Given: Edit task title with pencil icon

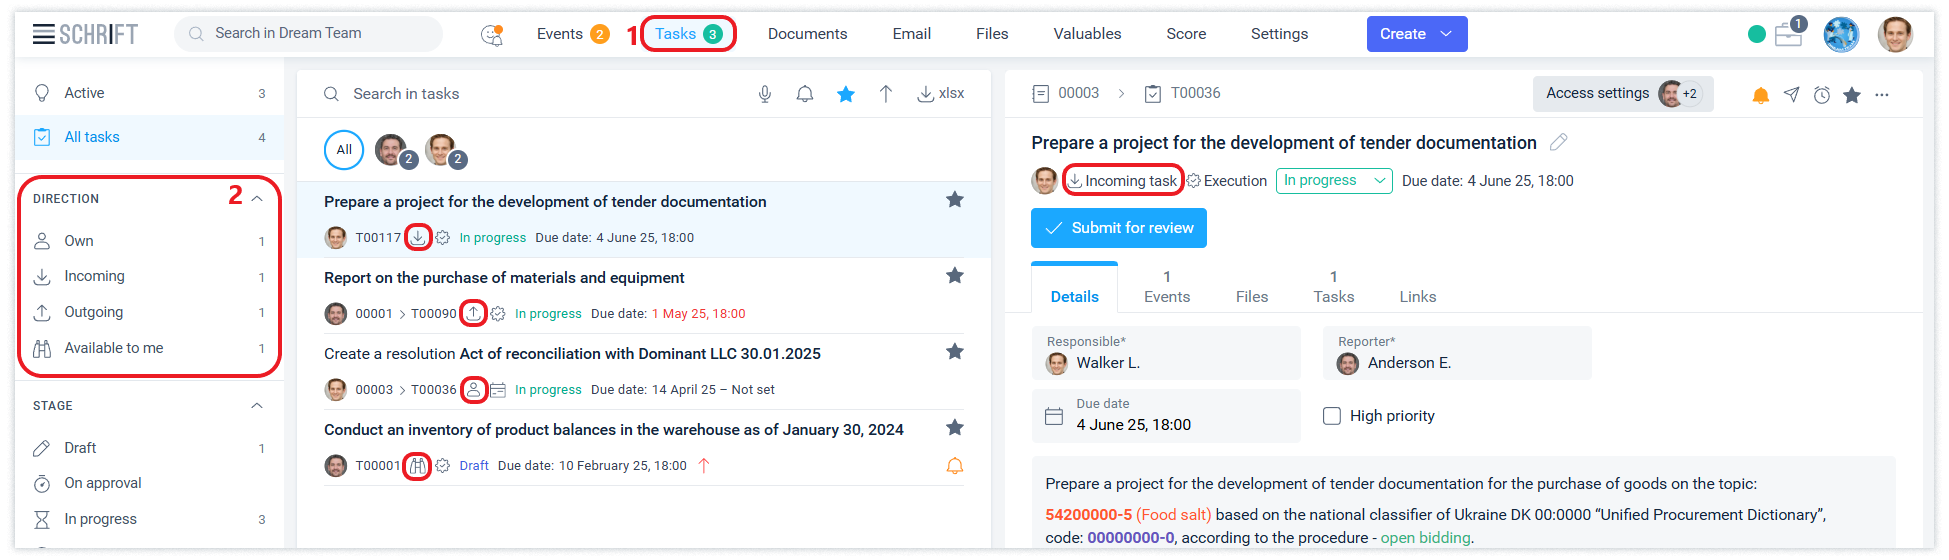Looking at the screenshot, I should pos(1558,143).
